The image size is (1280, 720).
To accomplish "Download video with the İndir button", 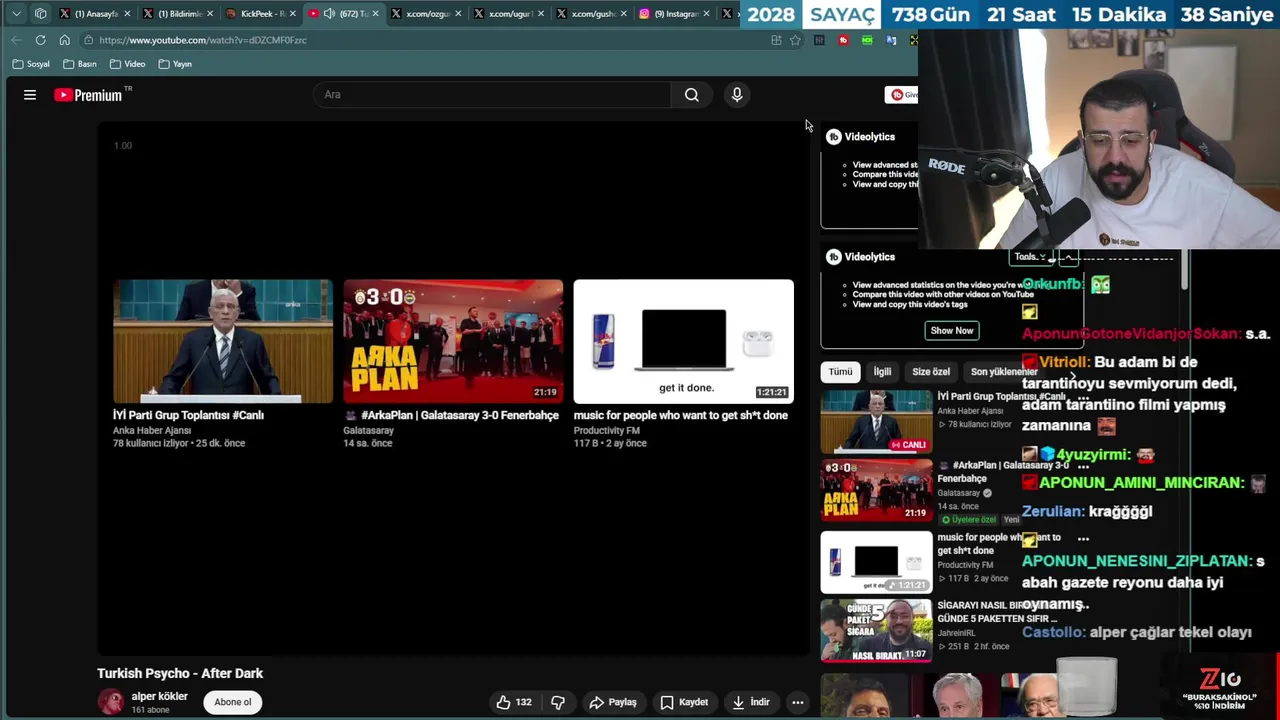I will pos(751,702).
